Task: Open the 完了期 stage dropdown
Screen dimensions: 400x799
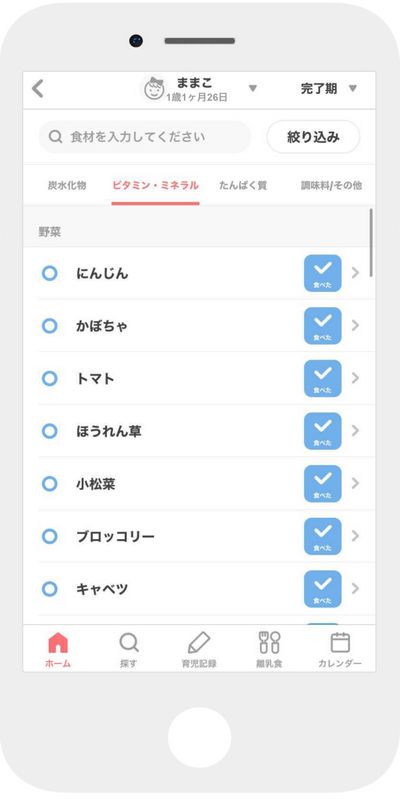Action: (x=329, y=89)
